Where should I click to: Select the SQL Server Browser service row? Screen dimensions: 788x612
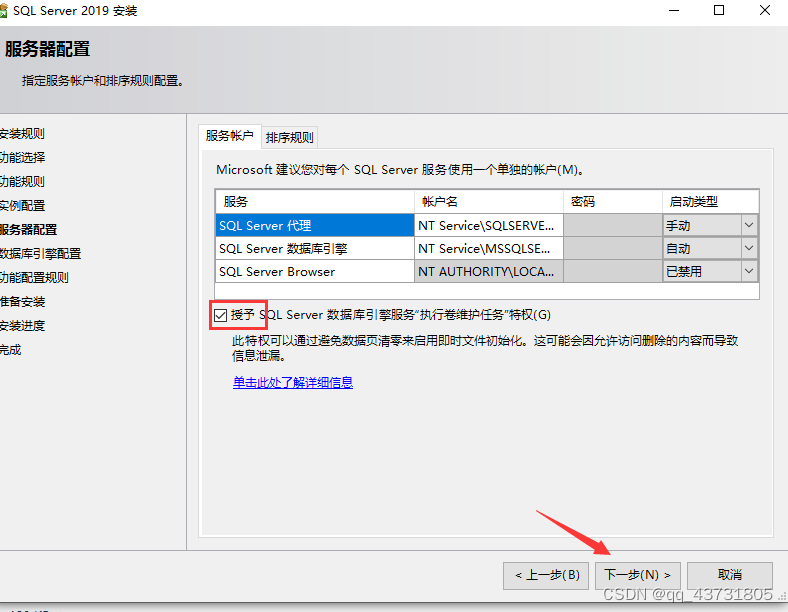pos(315,271)
